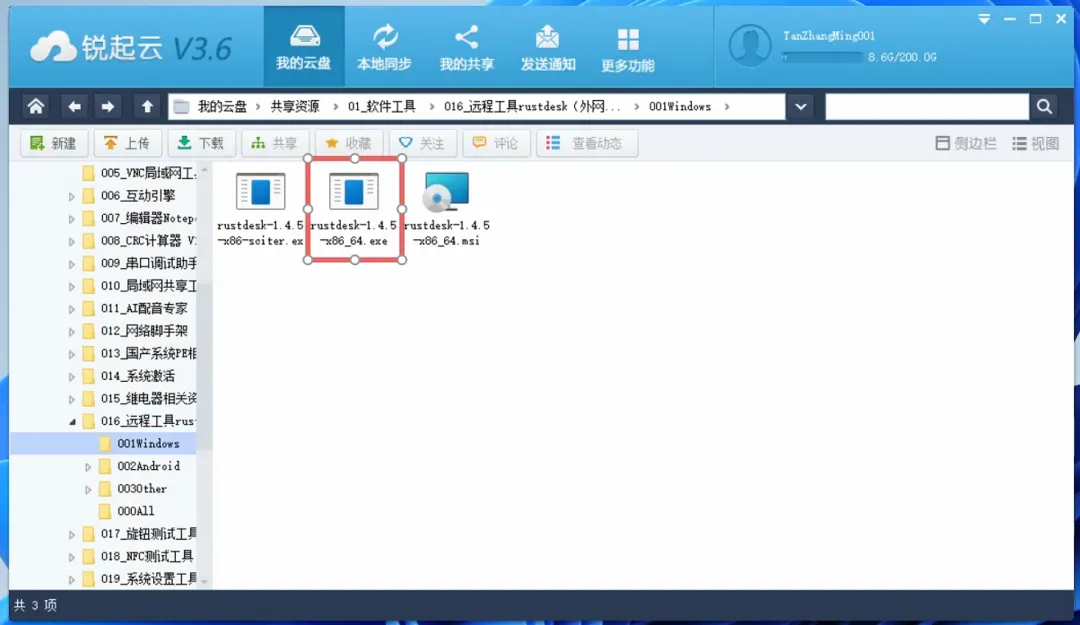This screenshot has width=1080, height=625.
Task: Click the 上传 upload button
Action: [x=127, y=143]
